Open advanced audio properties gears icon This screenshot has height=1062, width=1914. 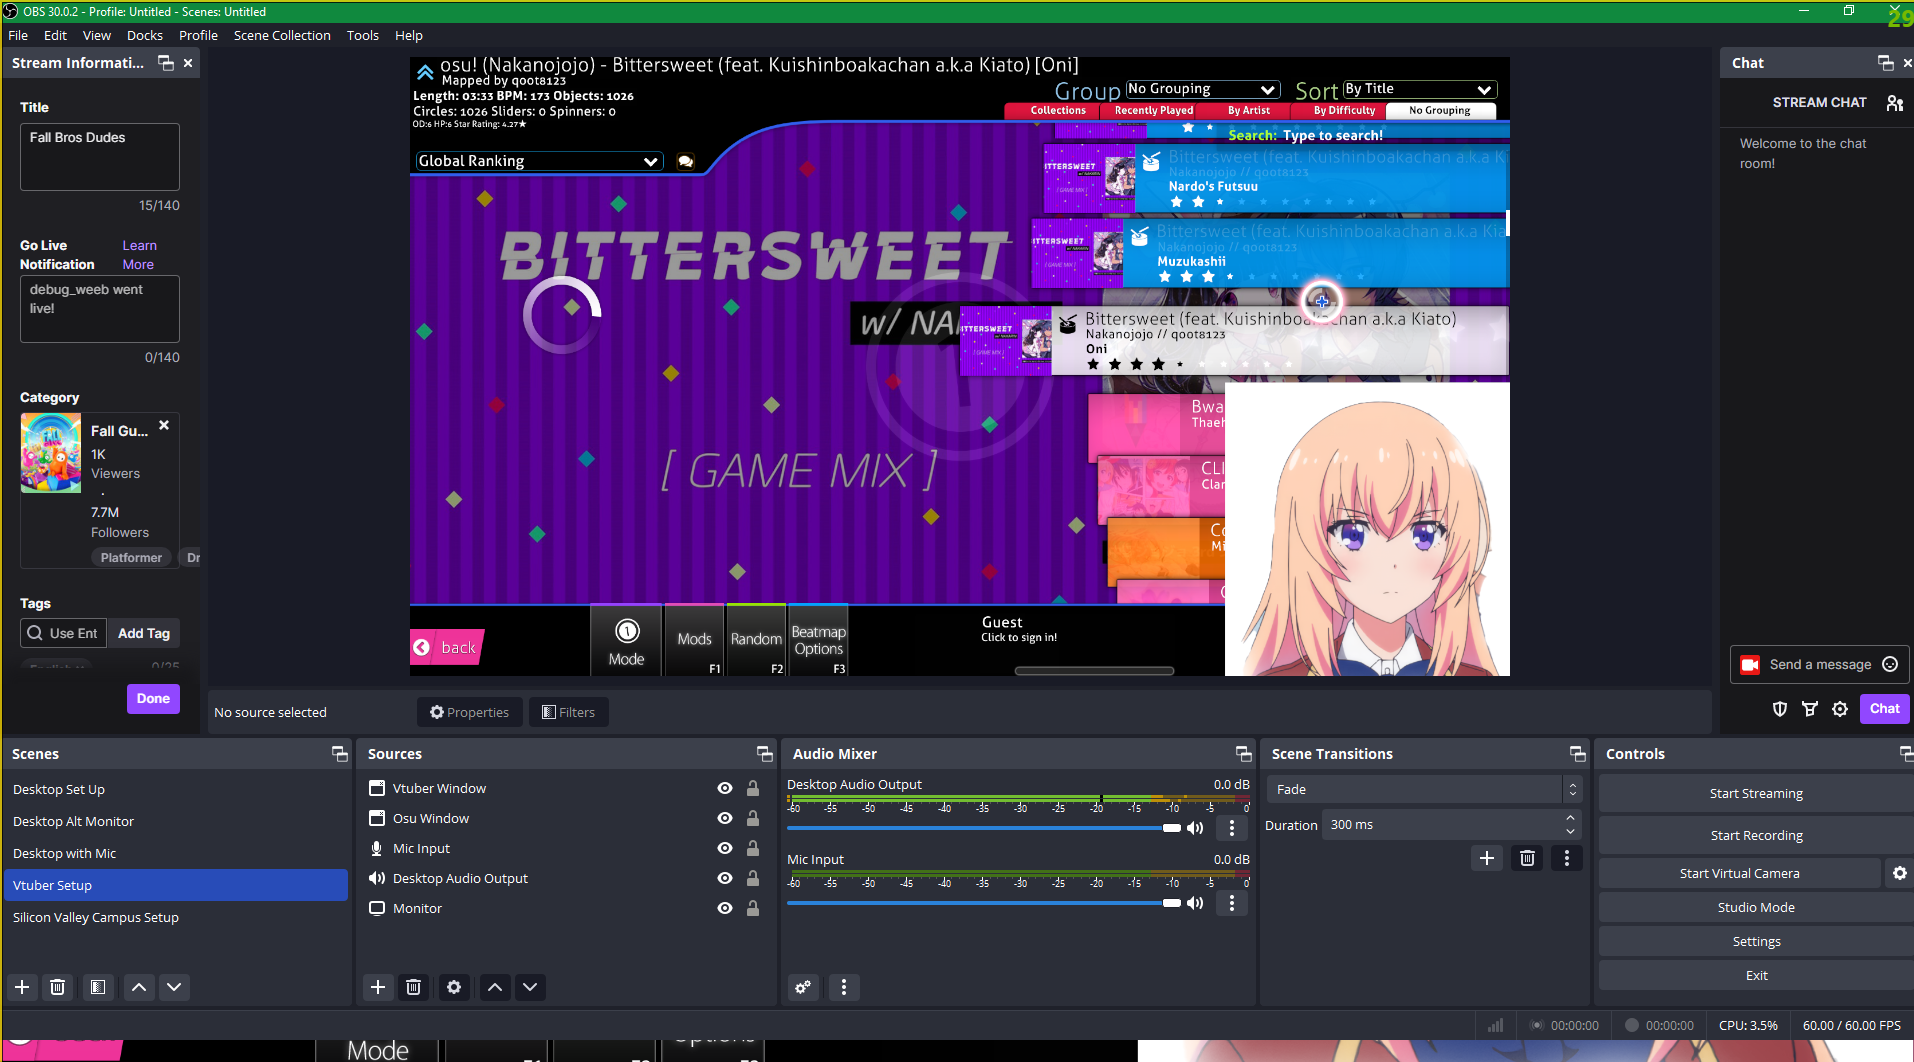803,987
